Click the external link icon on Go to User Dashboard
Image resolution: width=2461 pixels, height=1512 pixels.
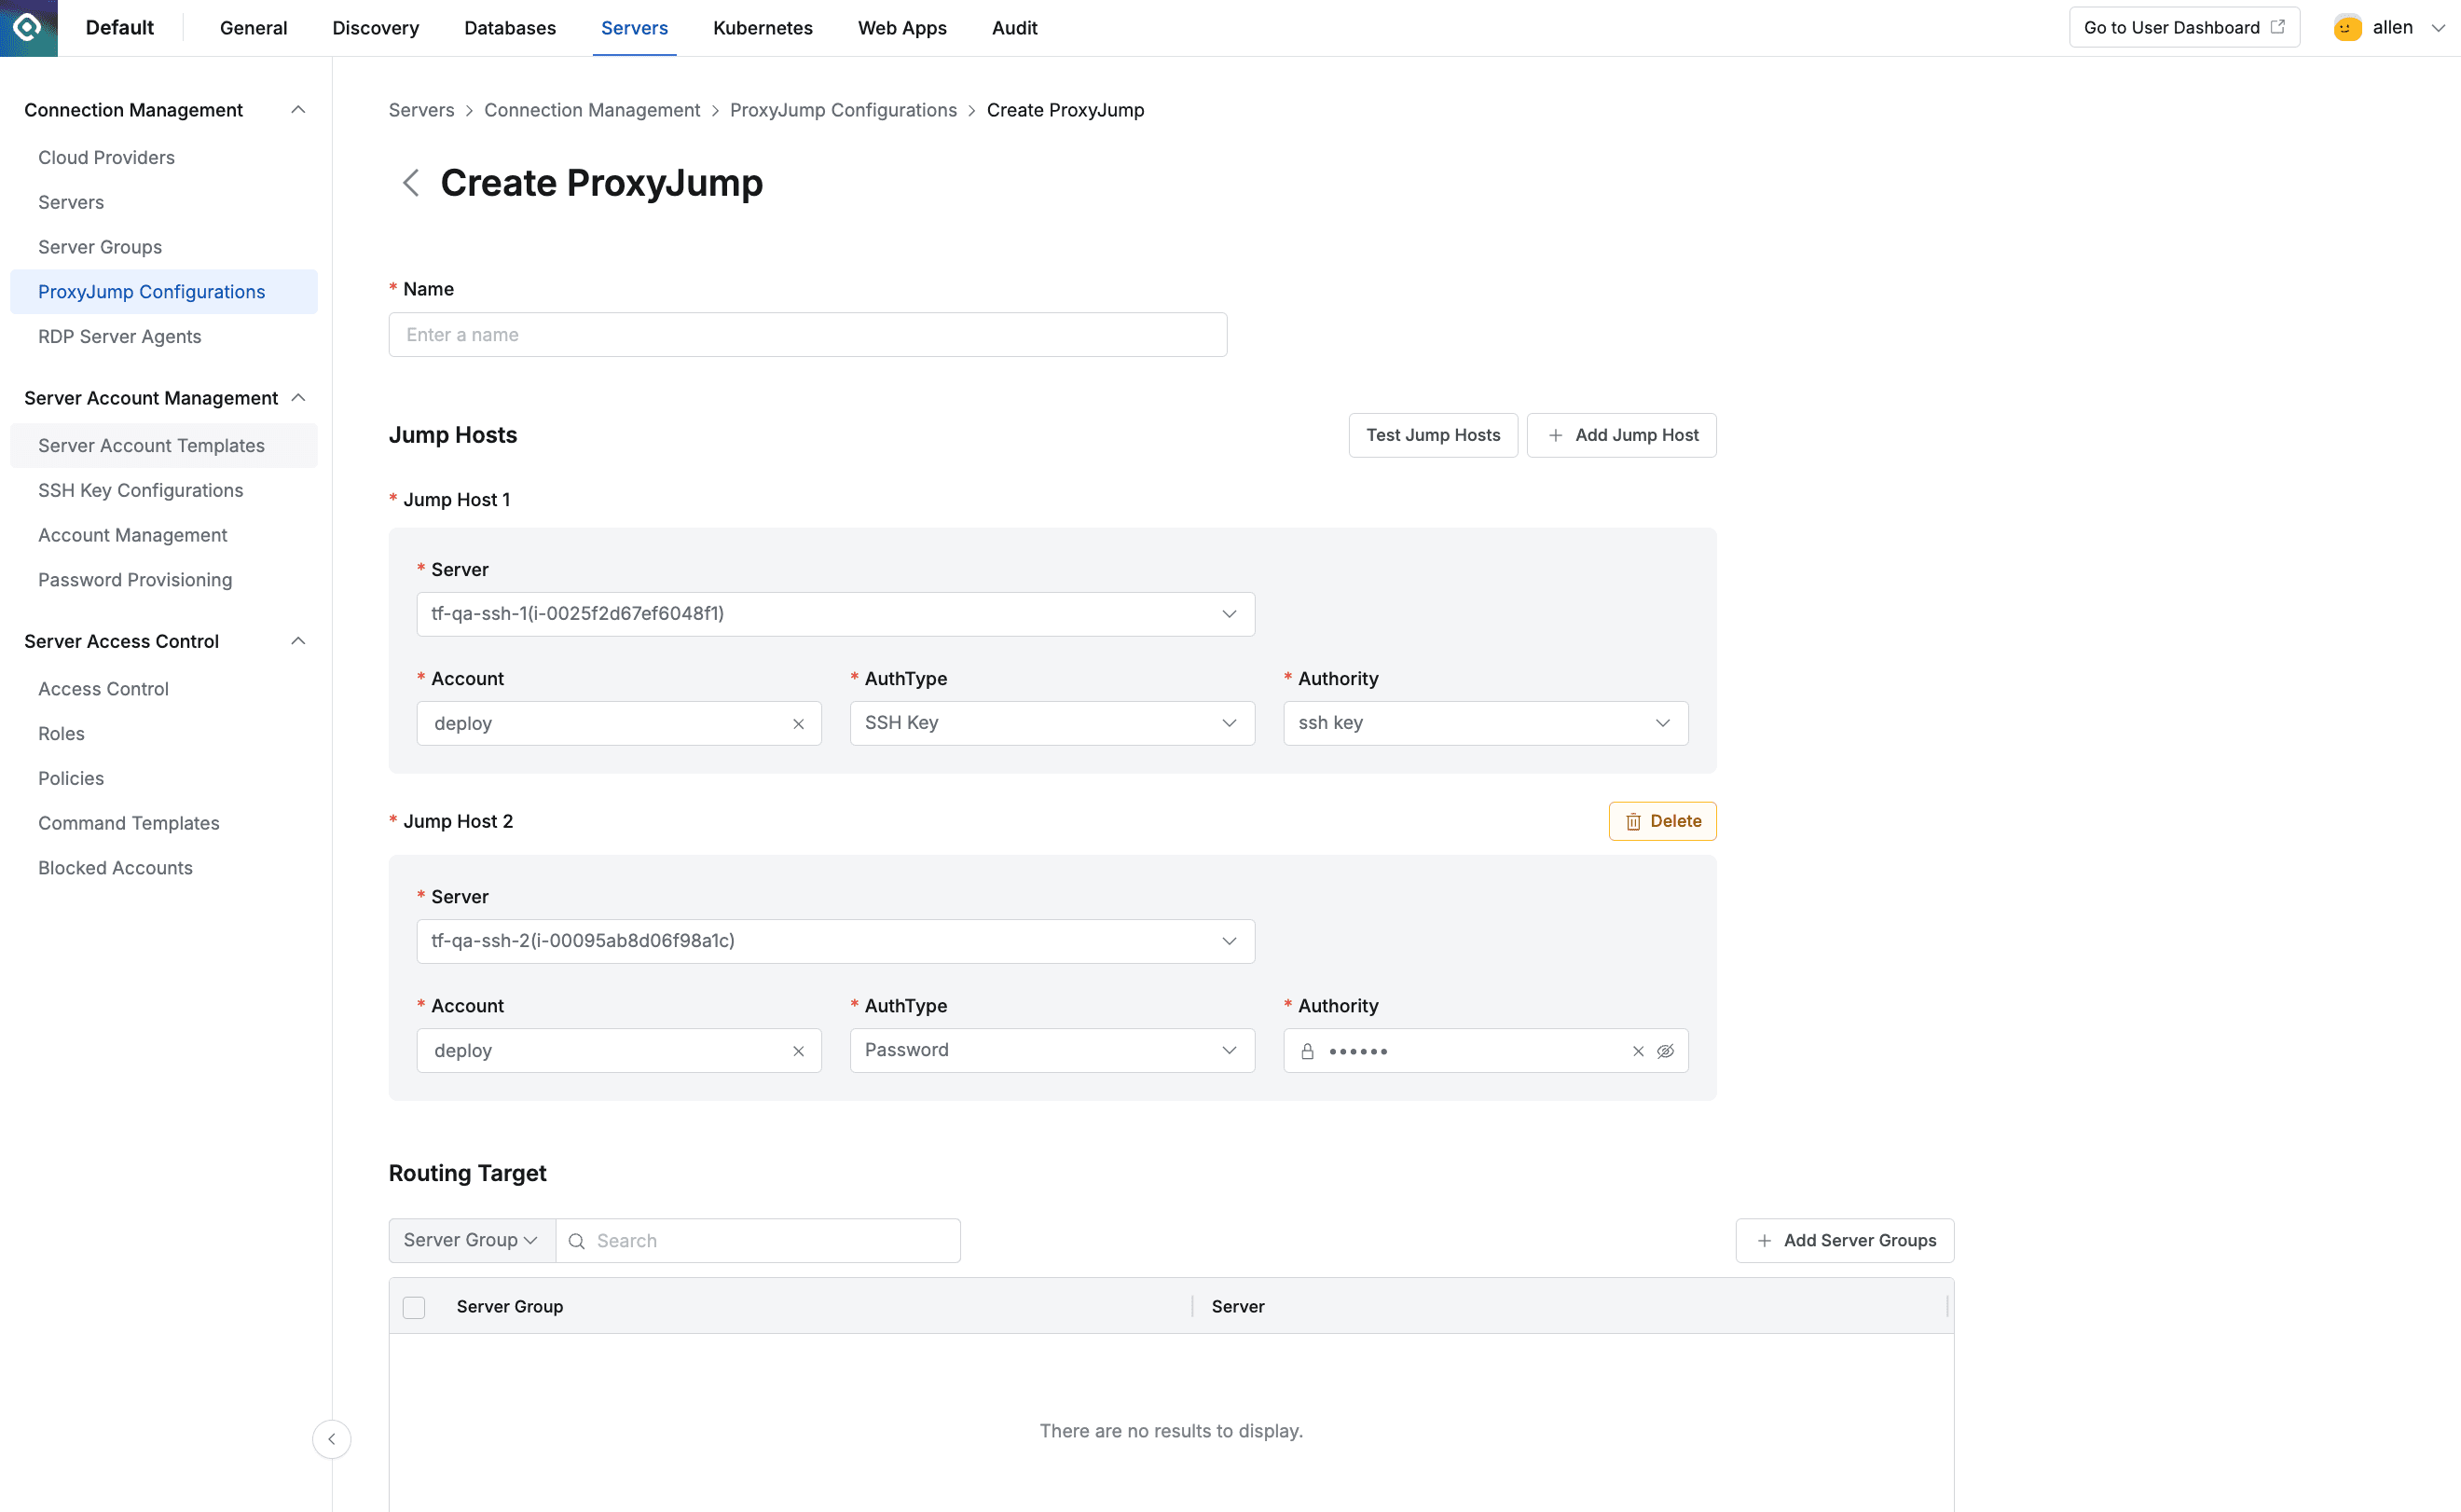[x=2279, y=27]
